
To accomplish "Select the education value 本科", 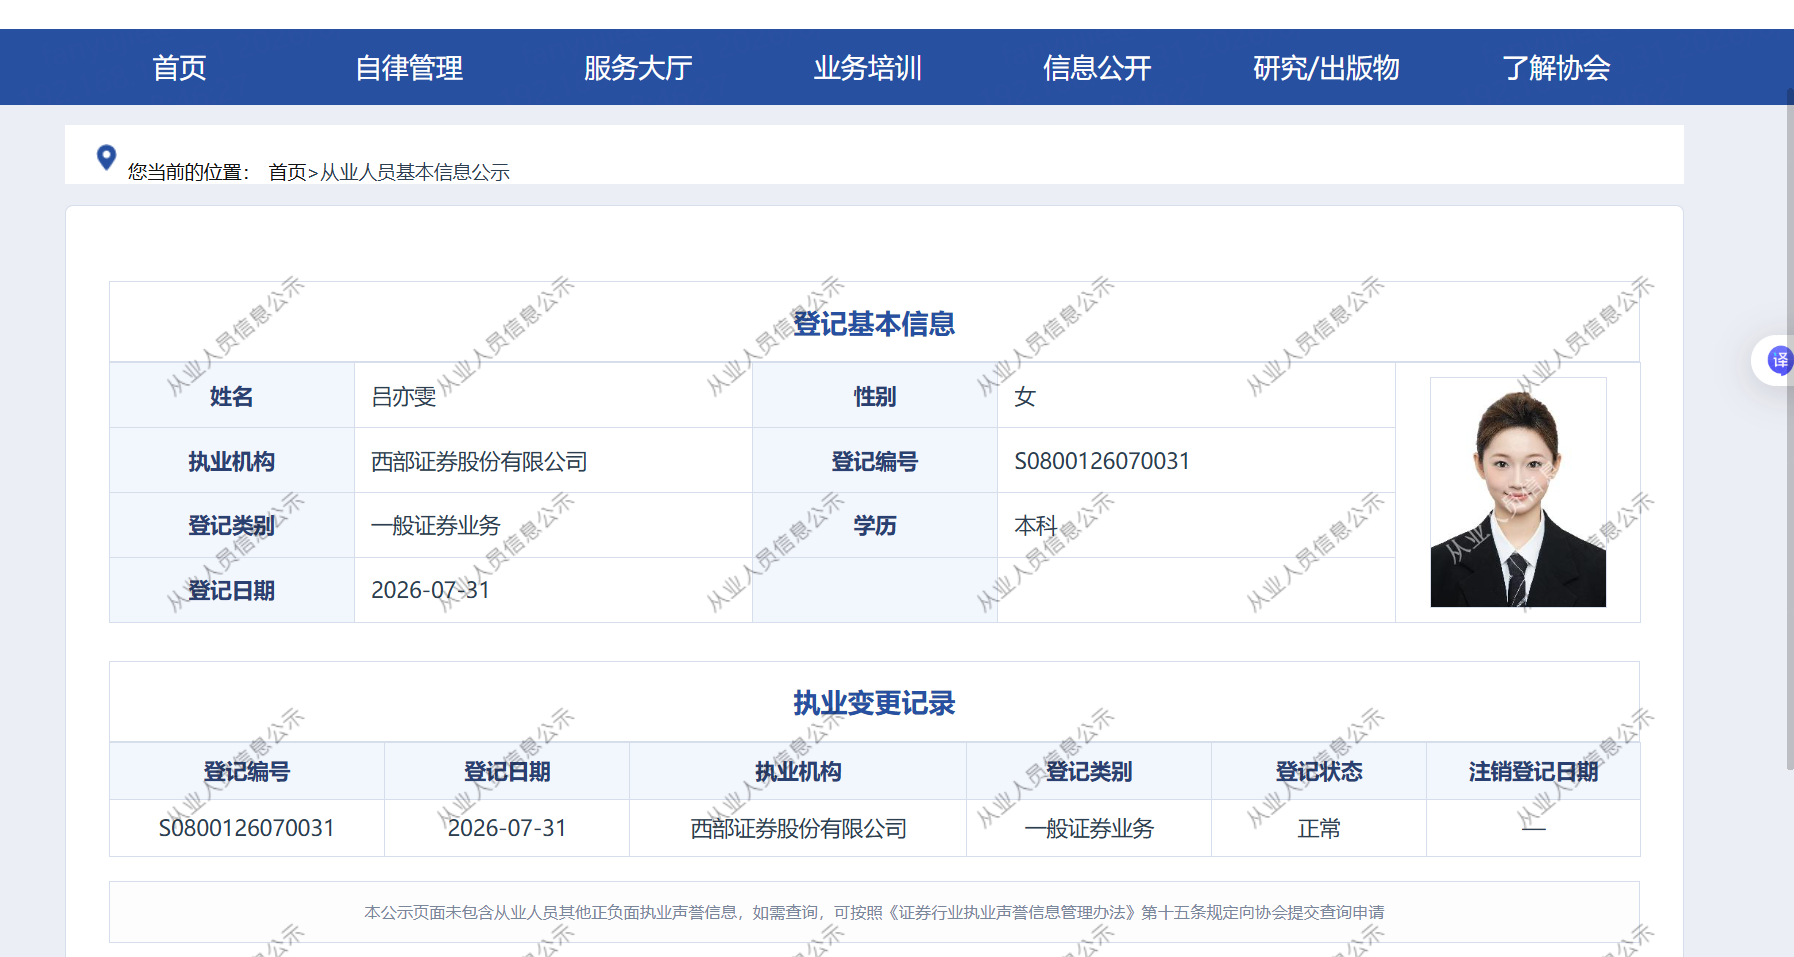I will pos(1036,526).
